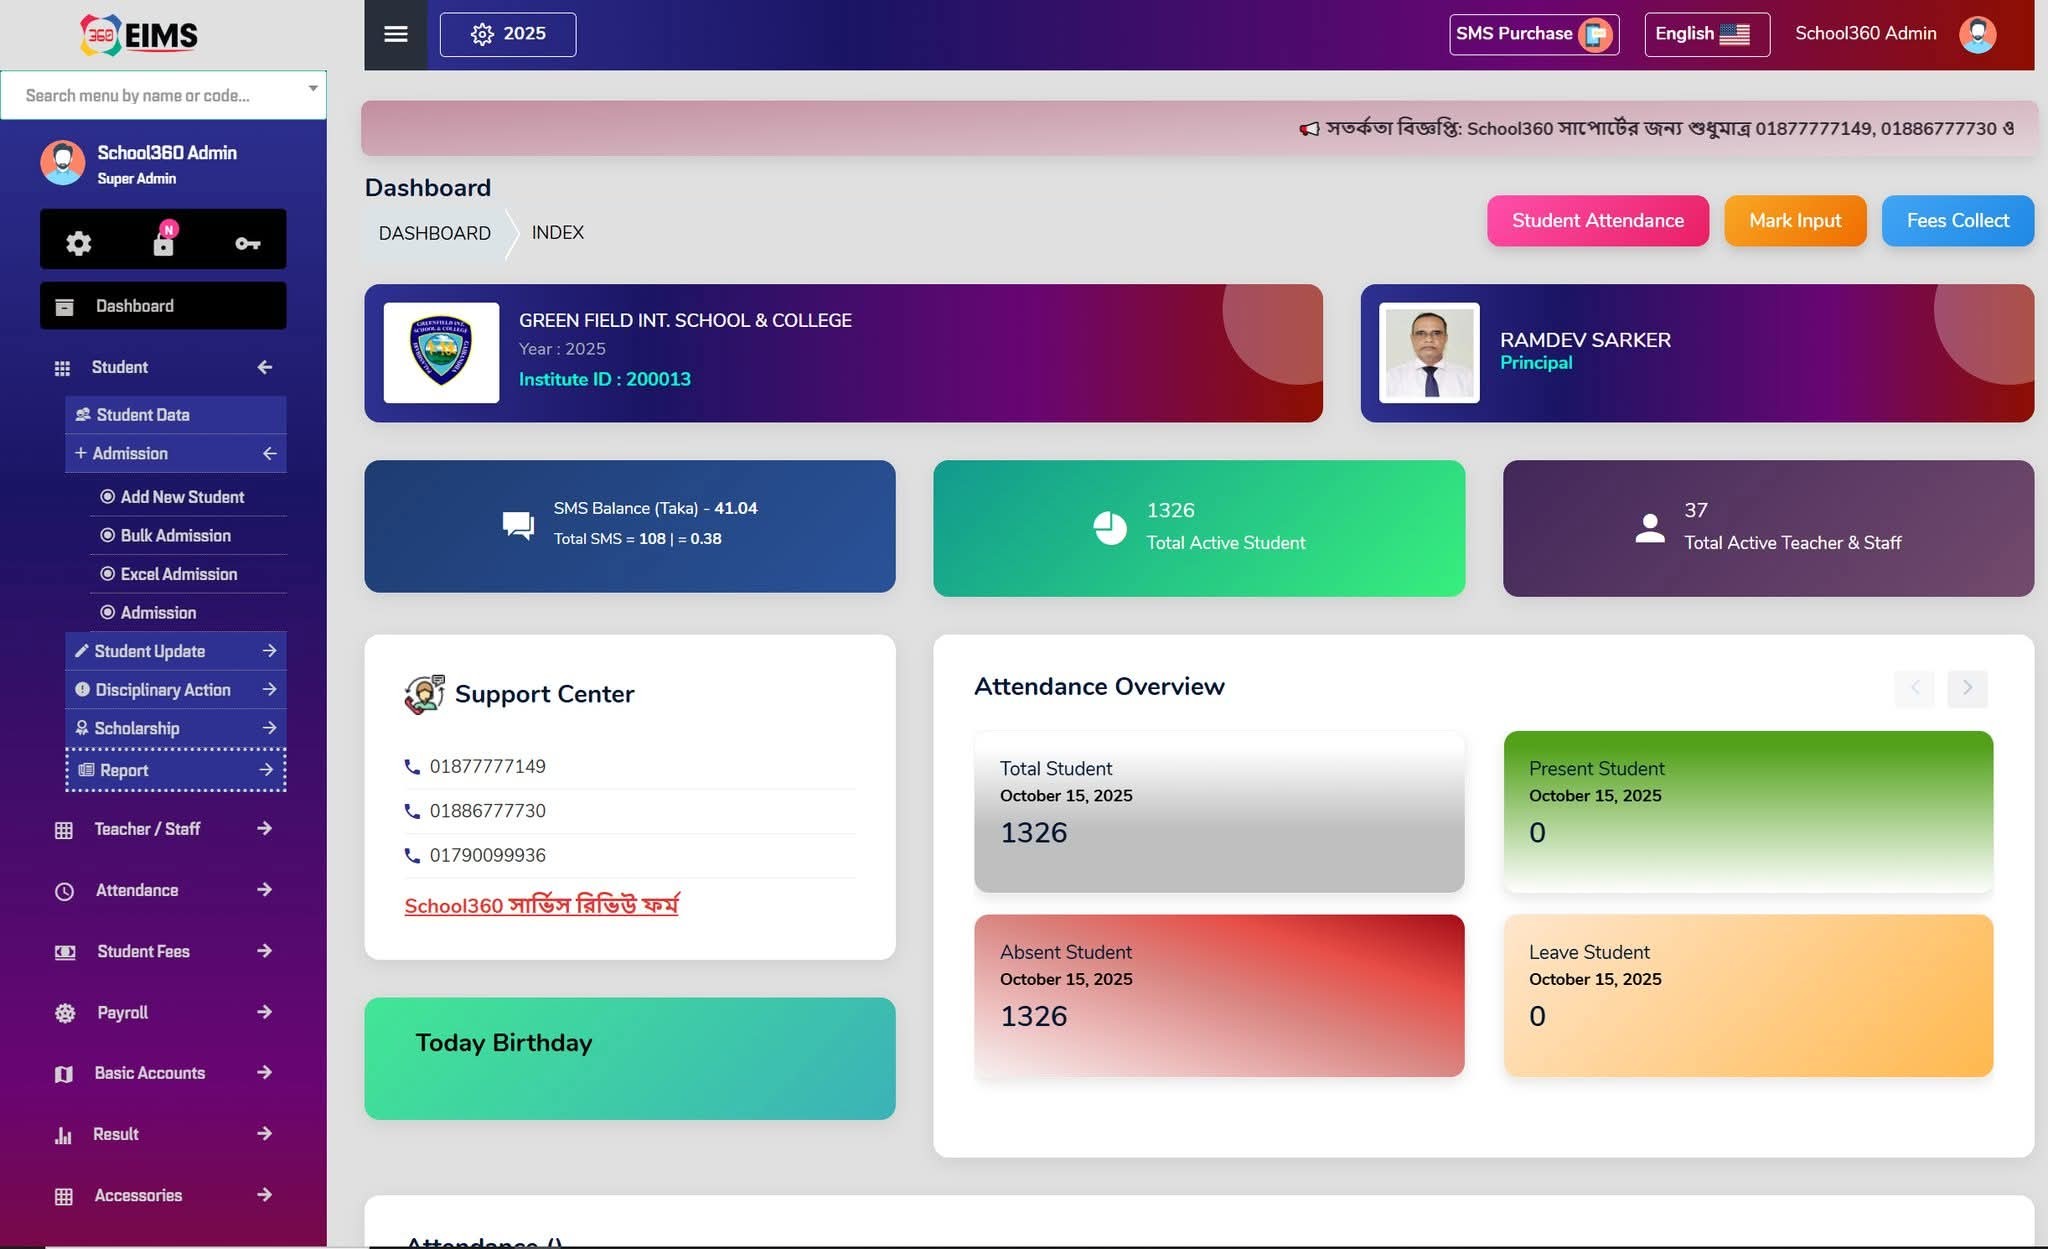2048x1249 pixels.
Task: Click the SMS Purchase icon
Action: 1594,35
